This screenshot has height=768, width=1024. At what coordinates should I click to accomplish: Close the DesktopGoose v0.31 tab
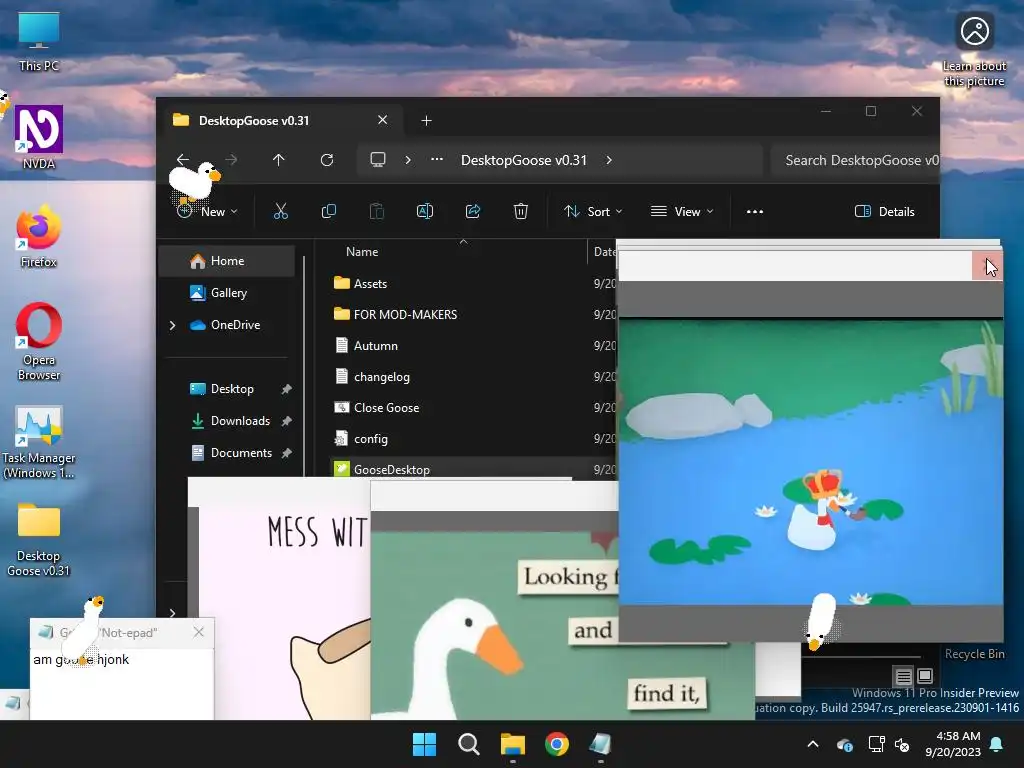[383, 120]
